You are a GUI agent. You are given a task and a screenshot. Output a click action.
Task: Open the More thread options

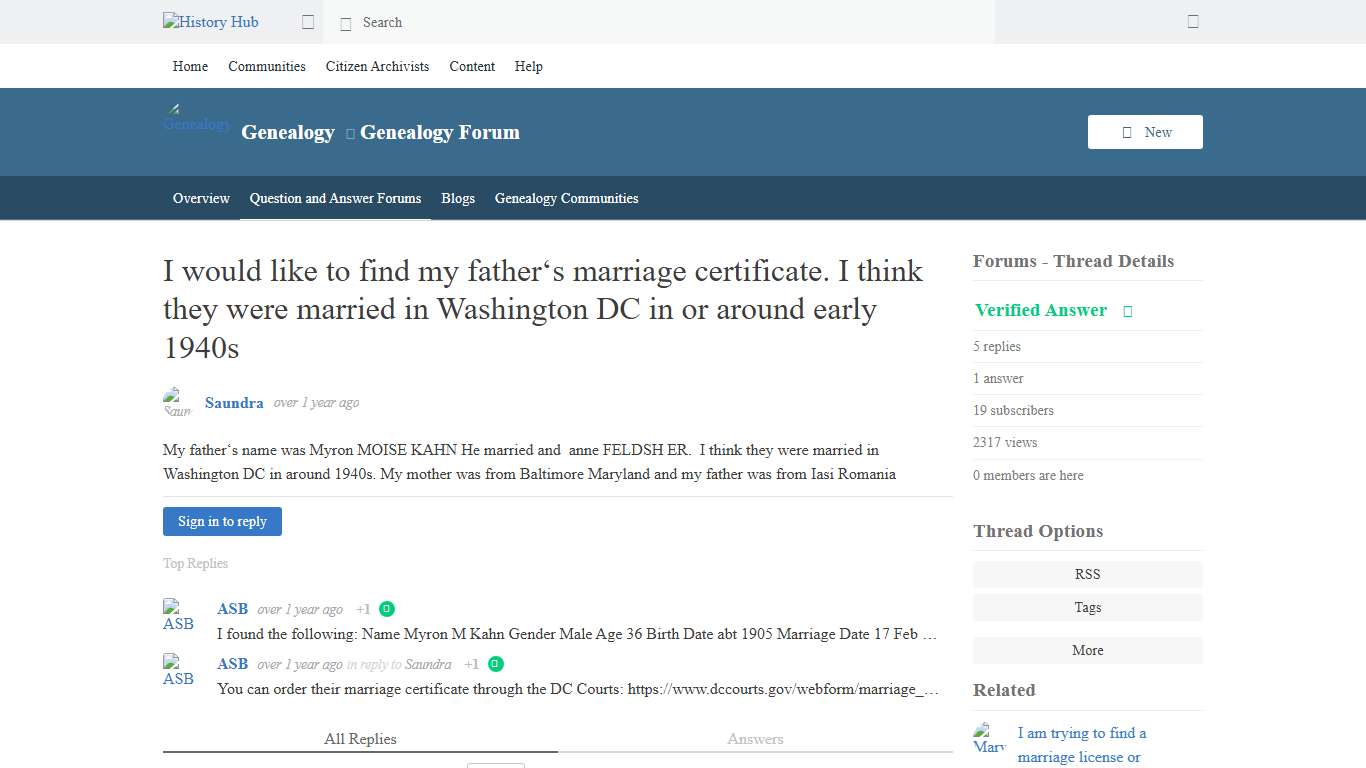click(1087, 650)
